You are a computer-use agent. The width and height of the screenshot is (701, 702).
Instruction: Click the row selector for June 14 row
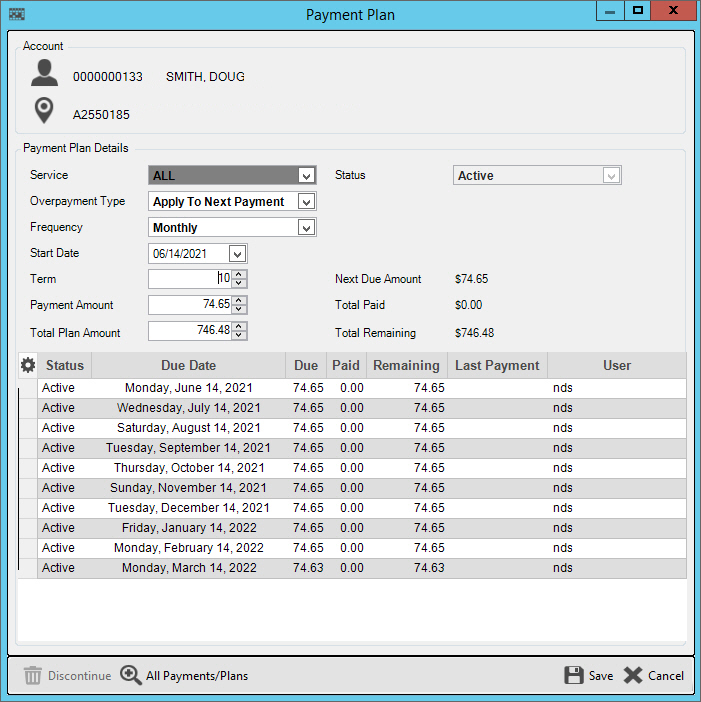(28, 388)
